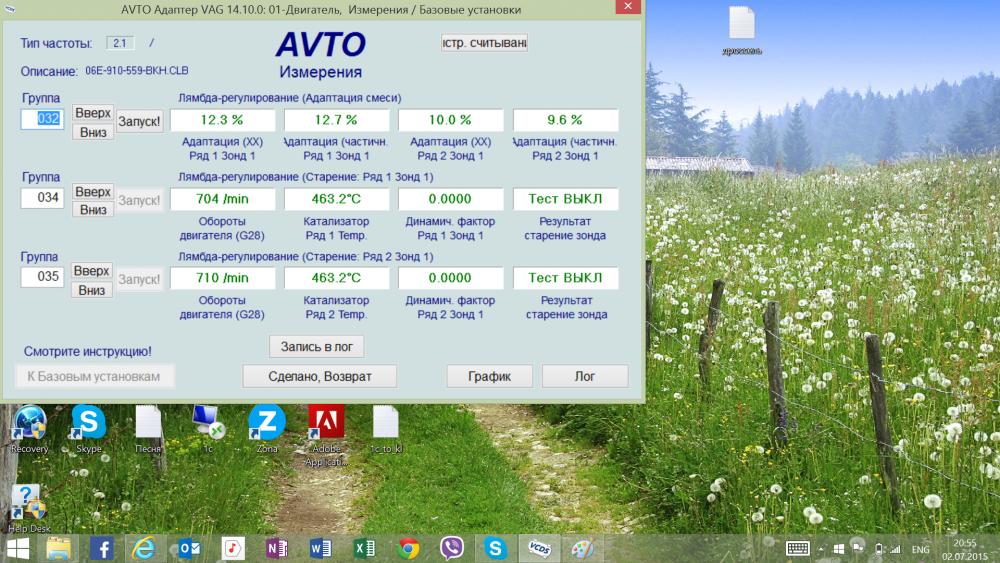1000x563 pixels.
Task: Open VCDS icon in the taskbar
Action: point(539,548)
